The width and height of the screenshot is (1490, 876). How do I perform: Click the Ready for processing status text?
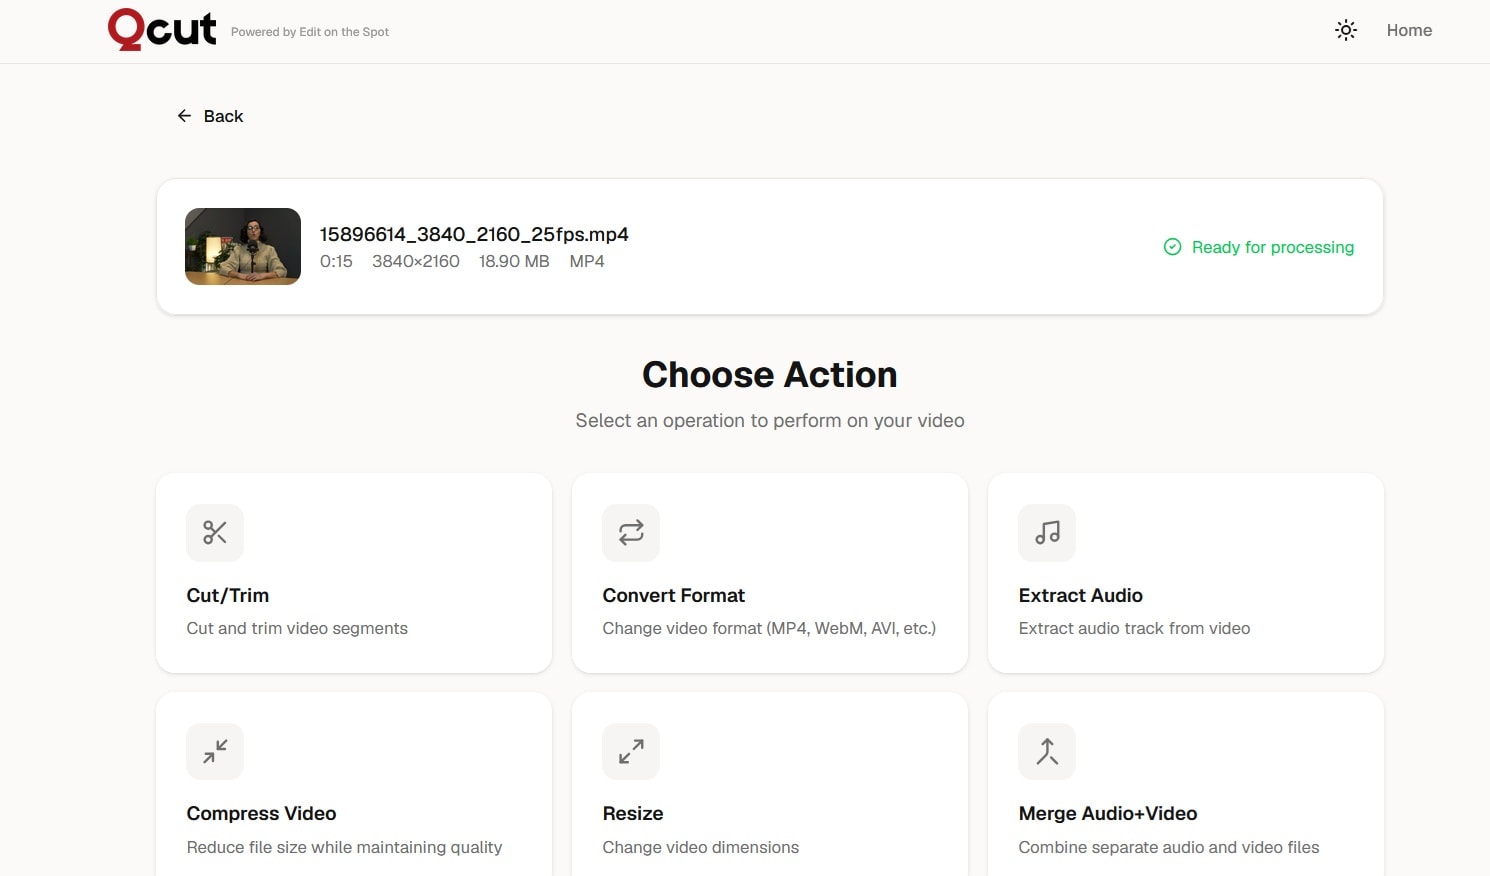[x=1273, y=247]
